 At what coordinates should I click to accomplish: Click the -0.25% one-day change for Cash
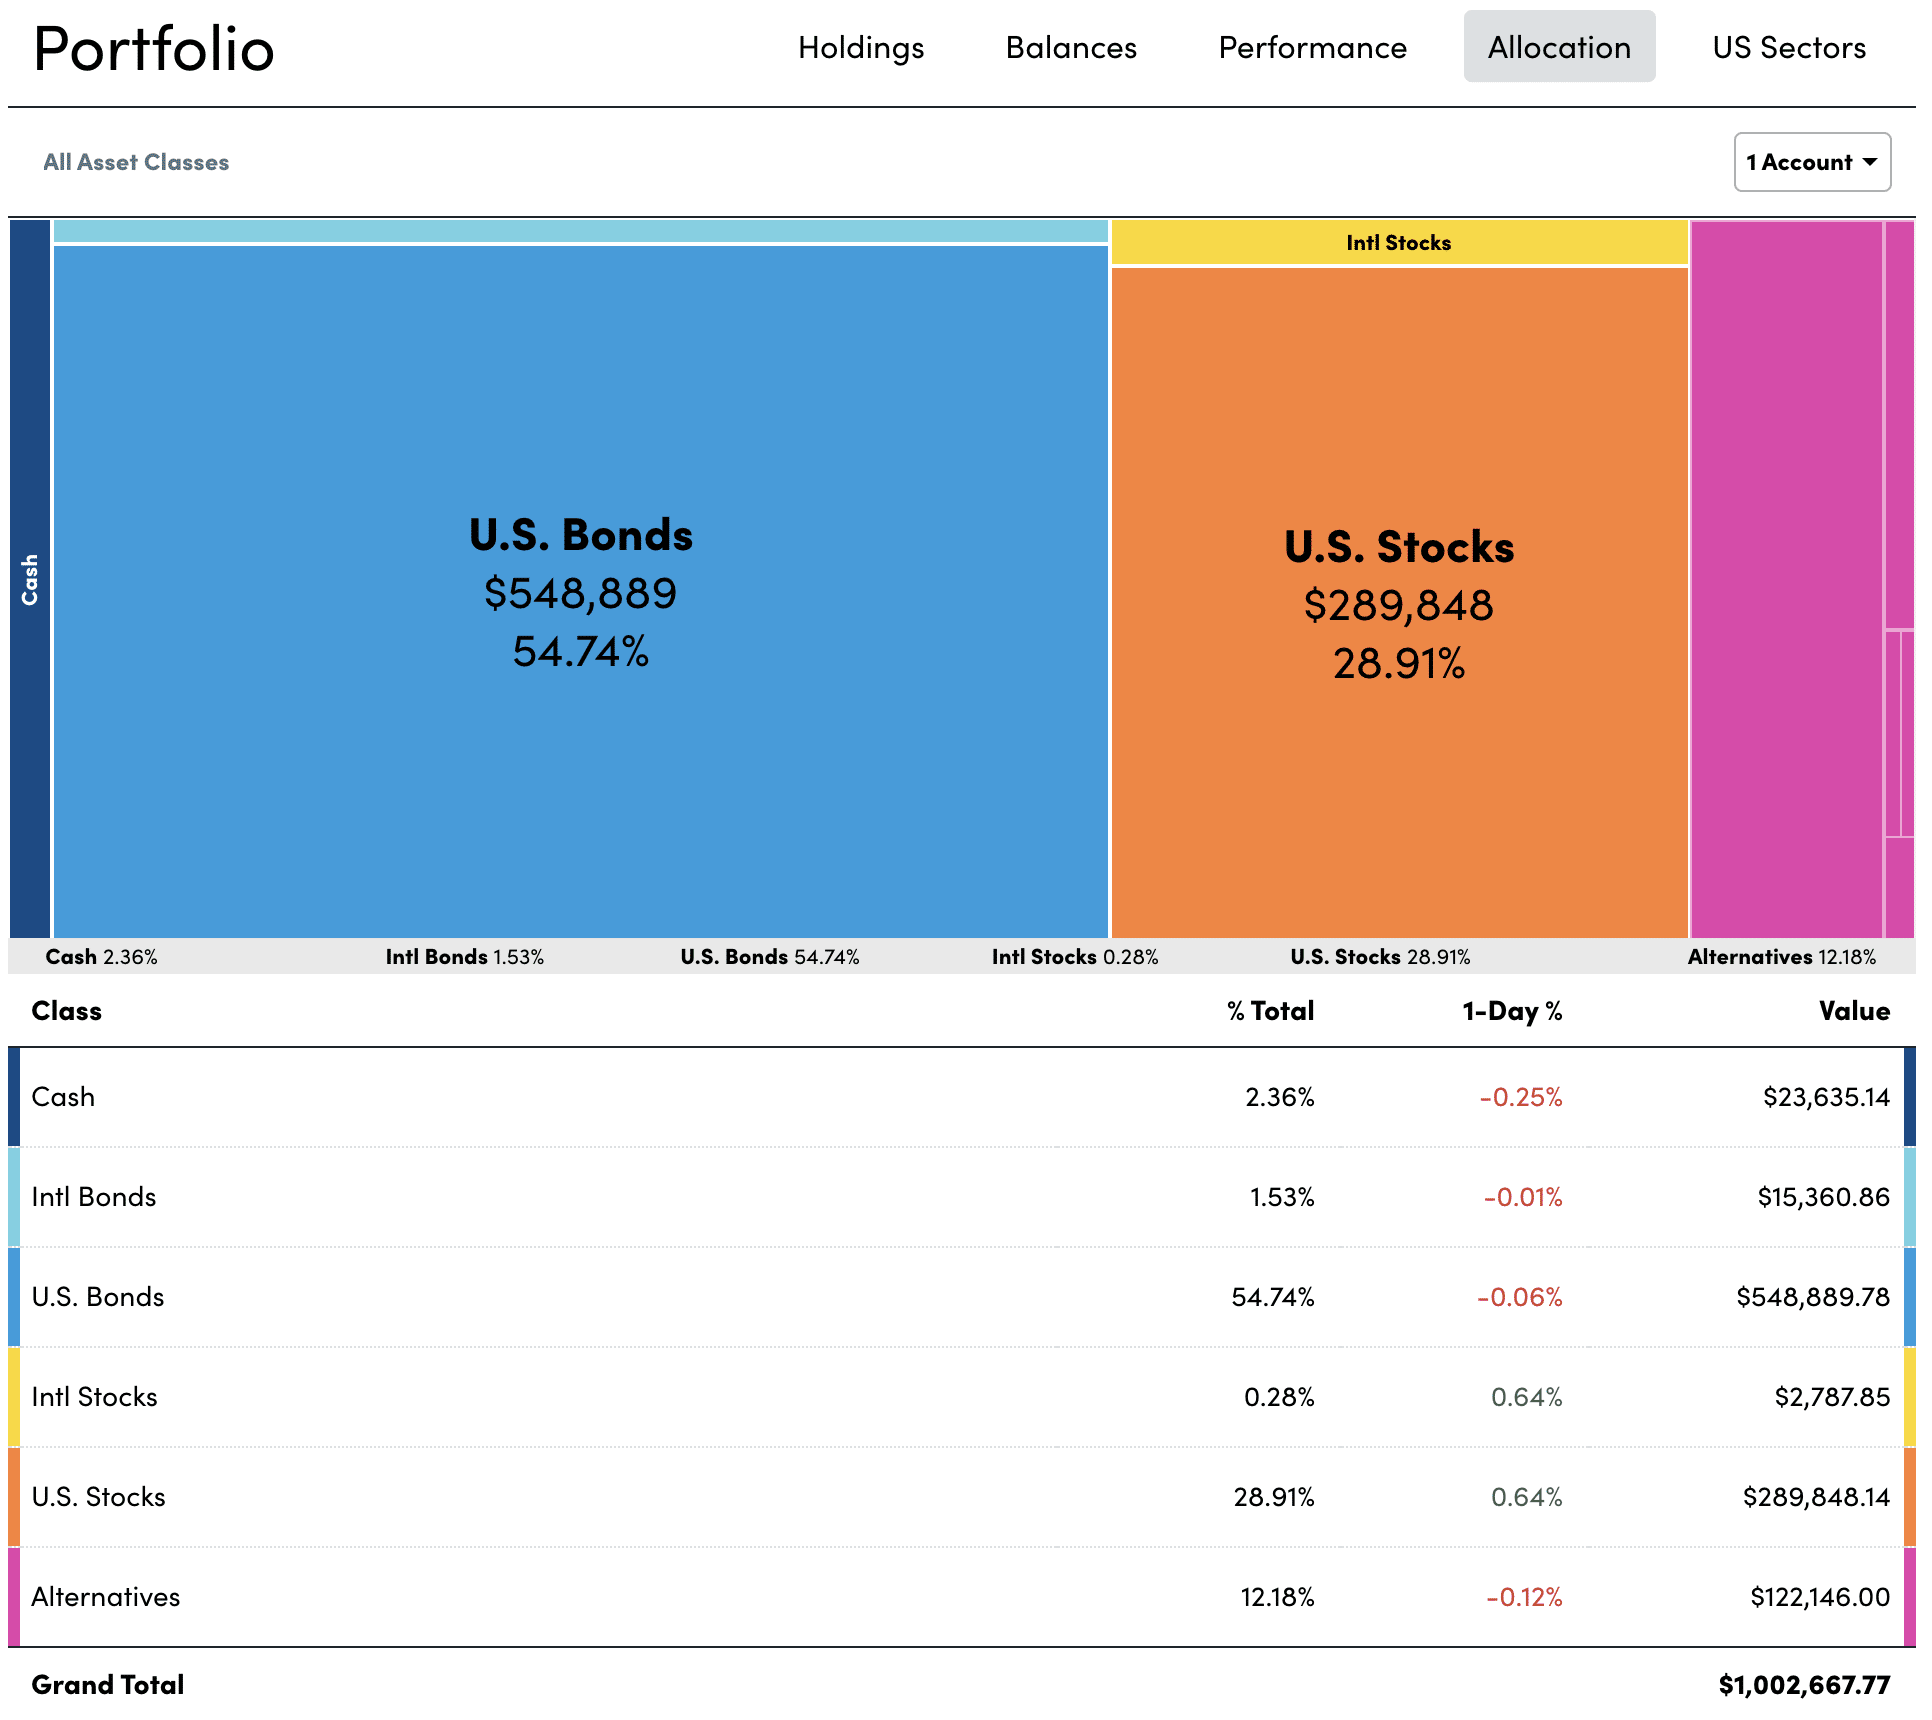pyautogui.click(x=1521, y=1097)
